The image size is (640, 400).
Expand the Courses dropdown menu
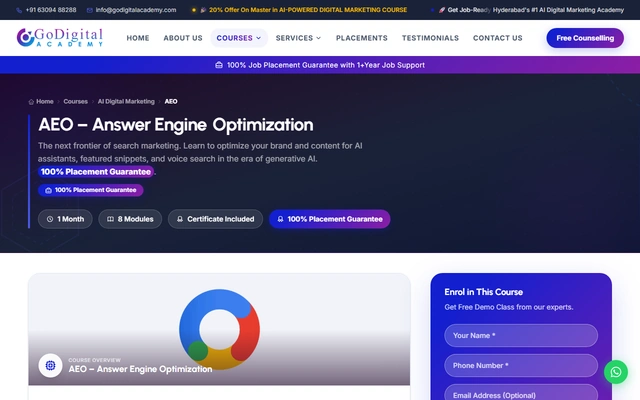click(239, 38)
